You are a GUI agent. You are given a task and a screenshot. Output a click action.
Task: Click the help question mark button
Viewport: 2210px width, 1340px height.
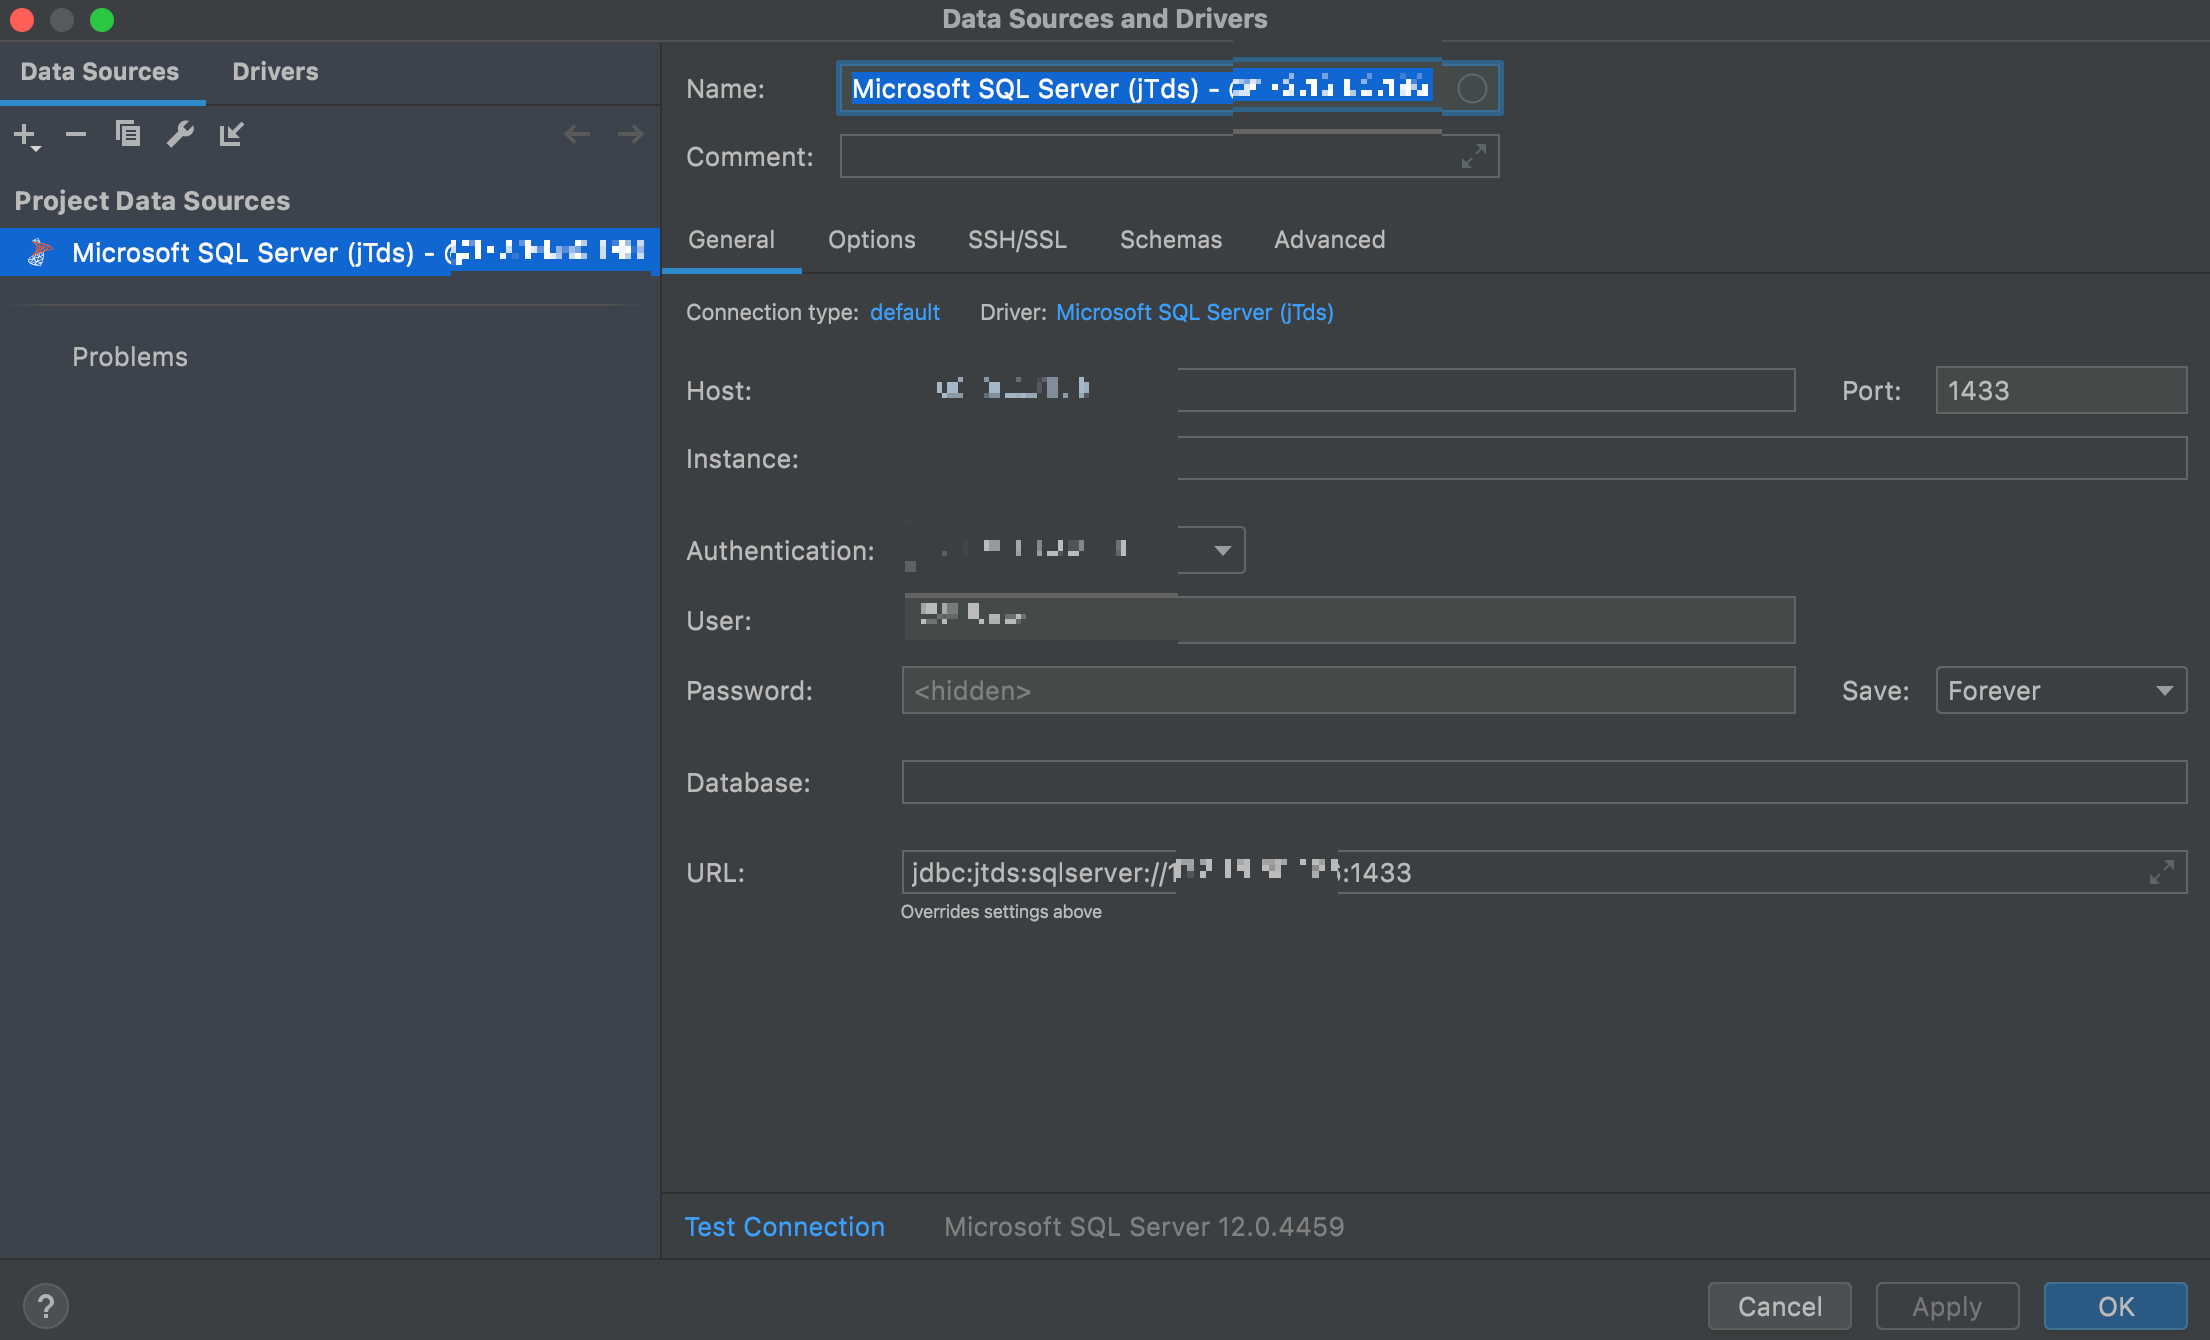pos(45,1306)
